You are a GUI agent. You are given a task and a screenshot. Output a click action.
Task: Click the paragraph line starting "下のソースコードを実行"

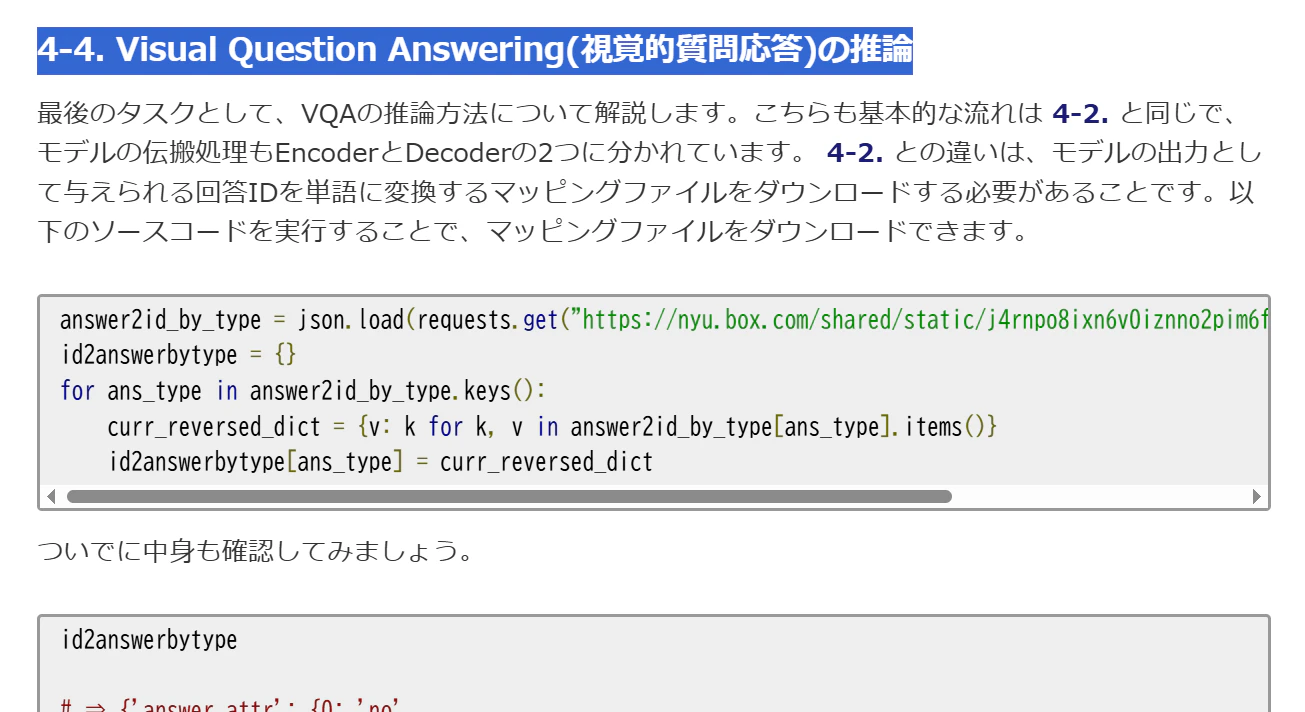click(533, 232)
